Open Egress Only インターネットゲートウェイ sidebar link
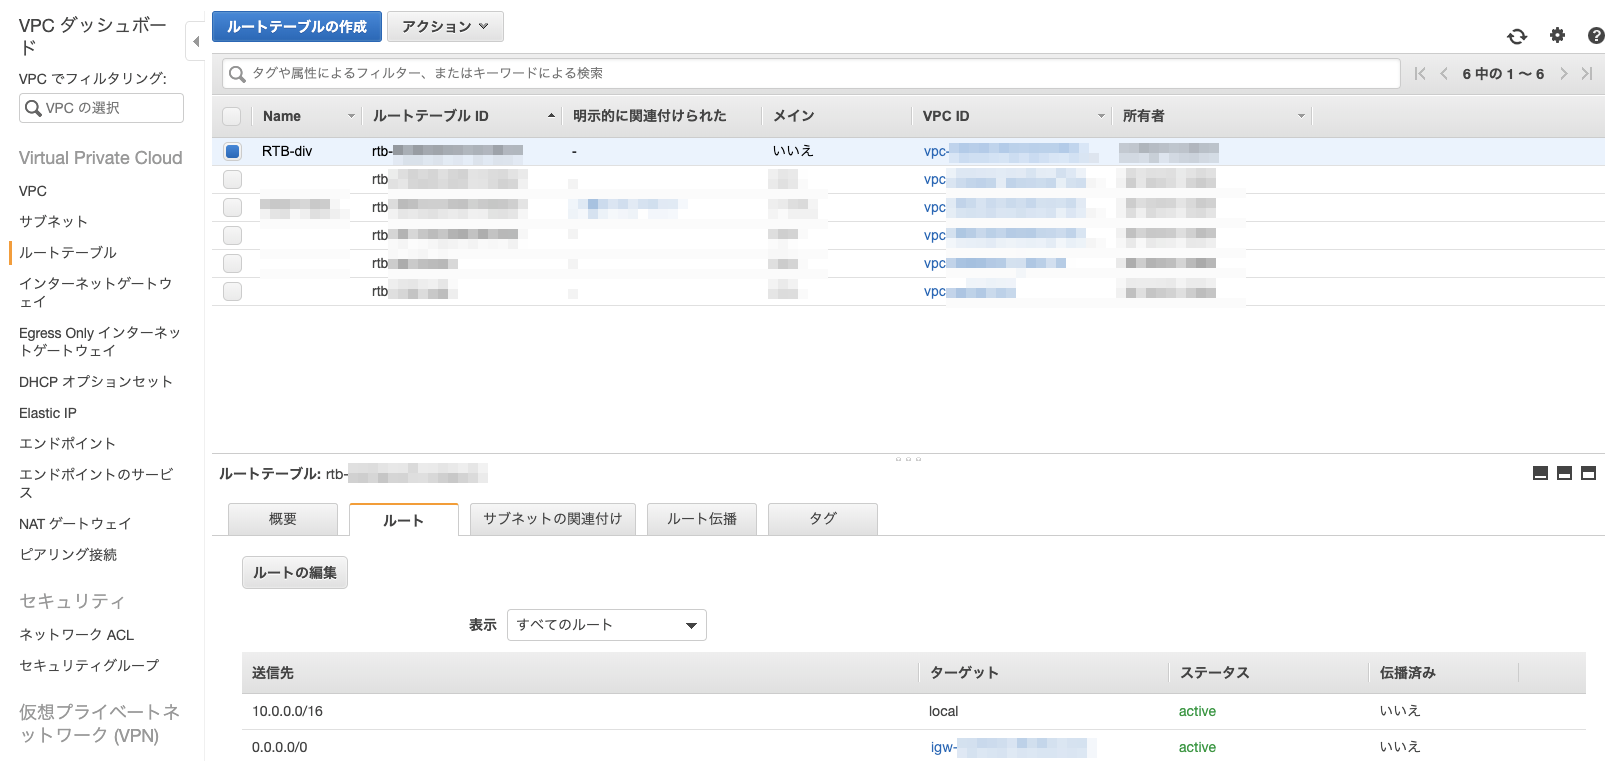 point(100,341)
